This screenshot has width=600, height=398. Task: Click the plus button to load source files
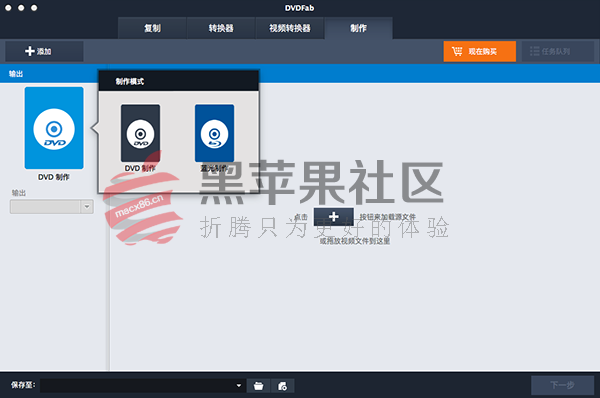[334, 217]
